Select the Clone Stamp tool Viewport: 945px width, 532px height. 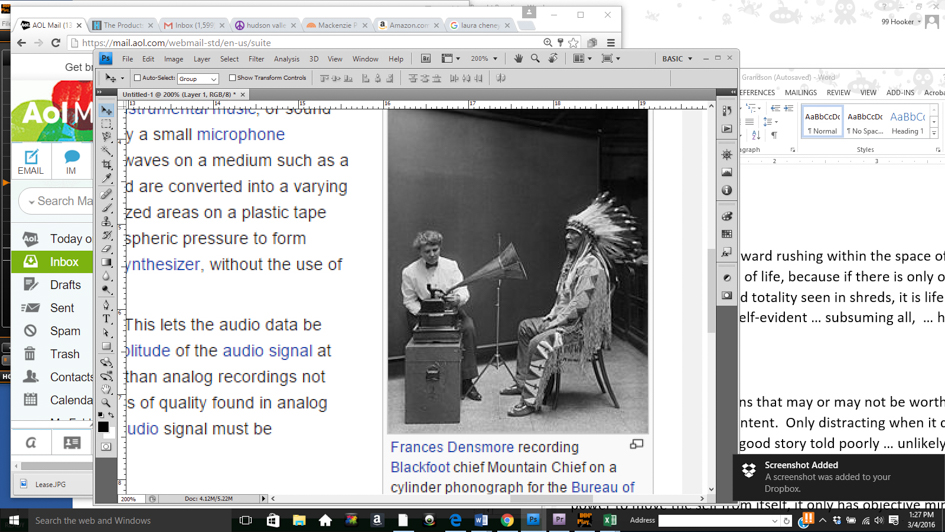106,221
